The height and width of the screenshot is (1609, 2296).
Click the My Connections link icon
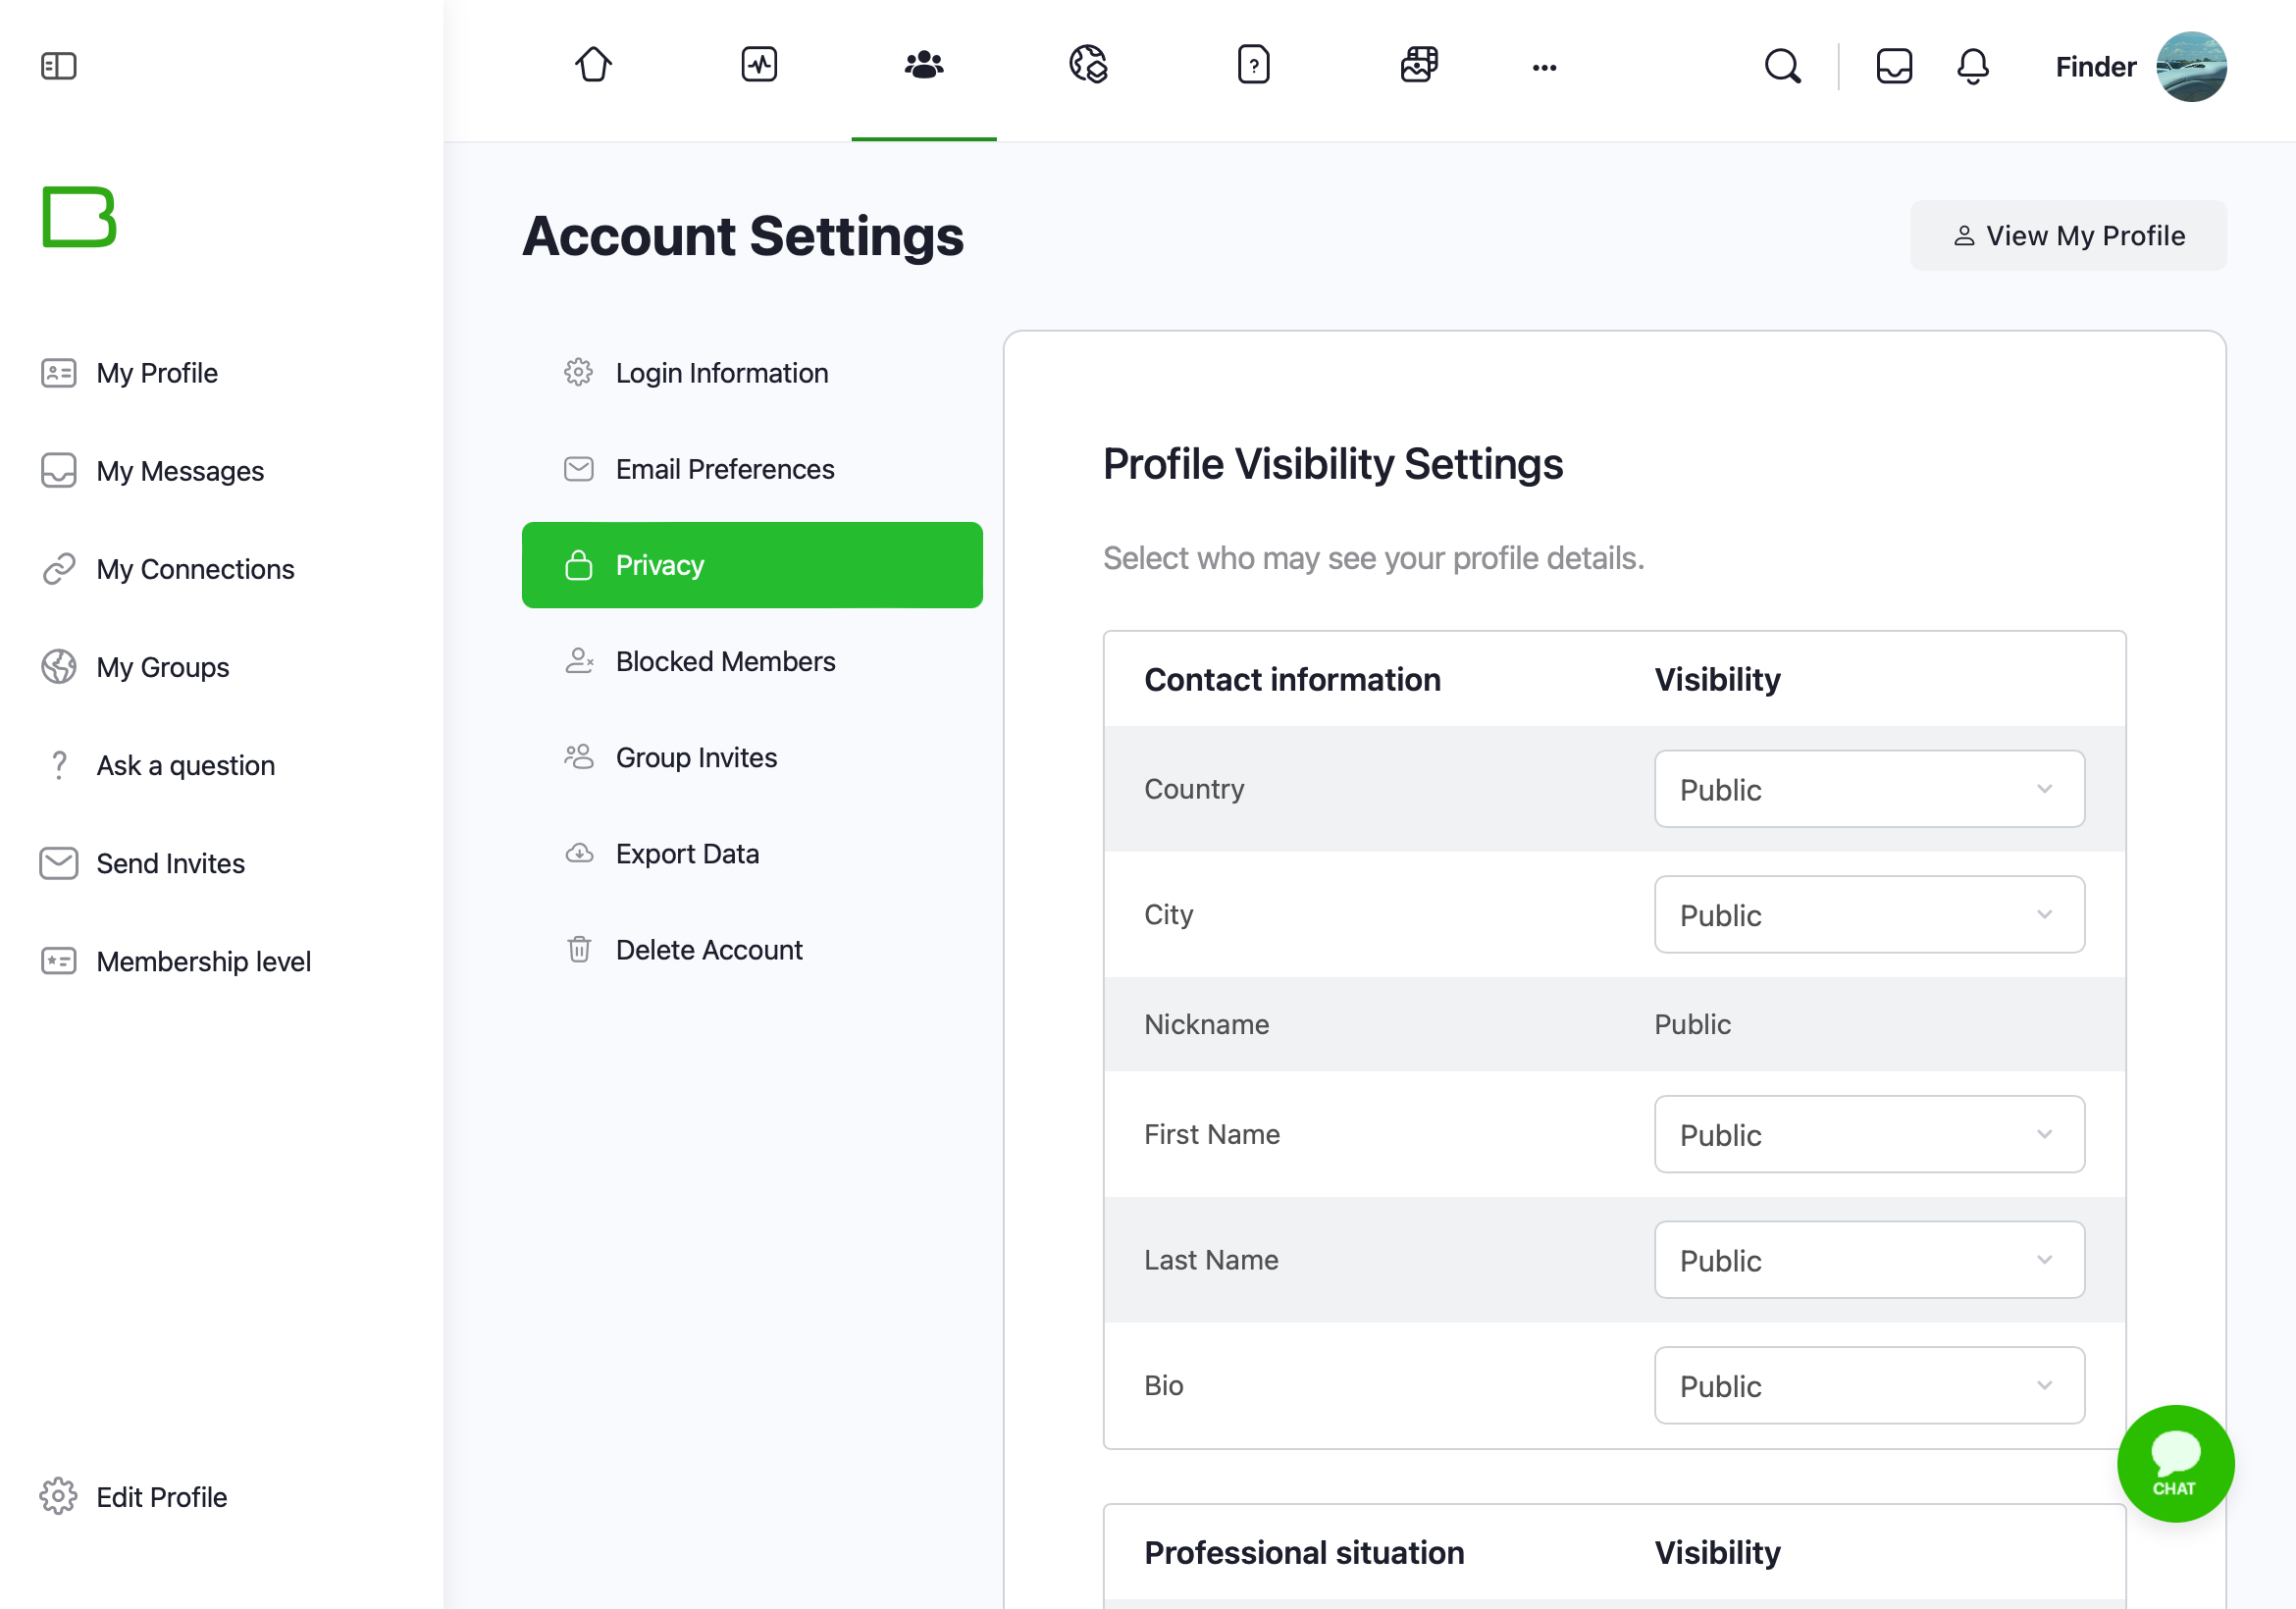[x=59, y=569]
